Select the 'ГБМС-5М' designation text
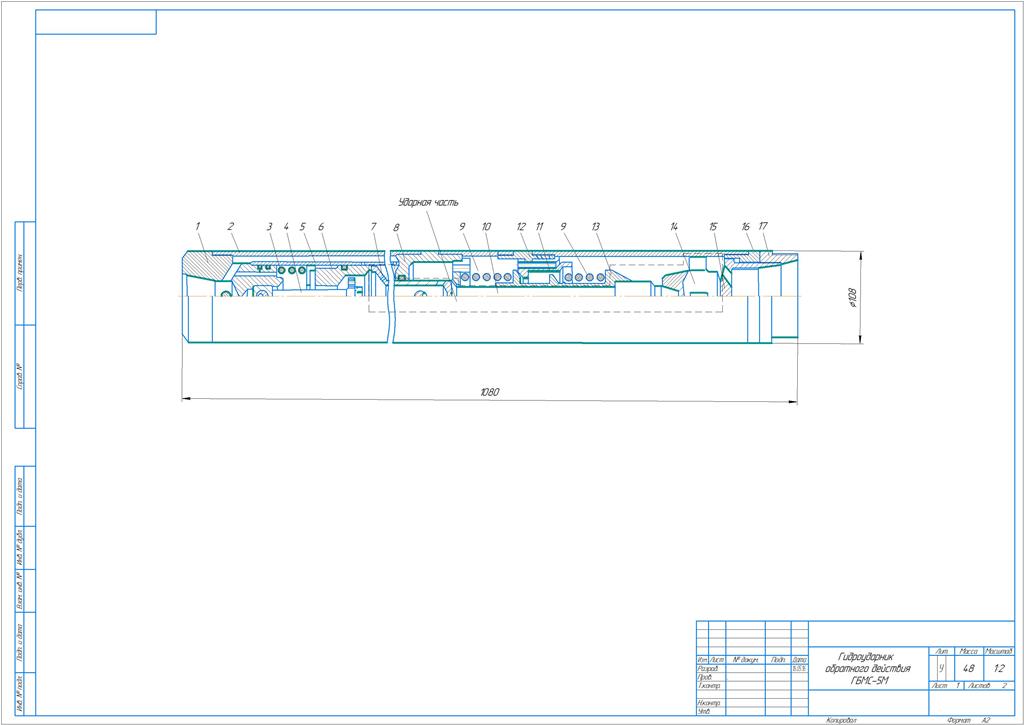The height and width of the screenshot is (725, 1024). tap(870, 681)
